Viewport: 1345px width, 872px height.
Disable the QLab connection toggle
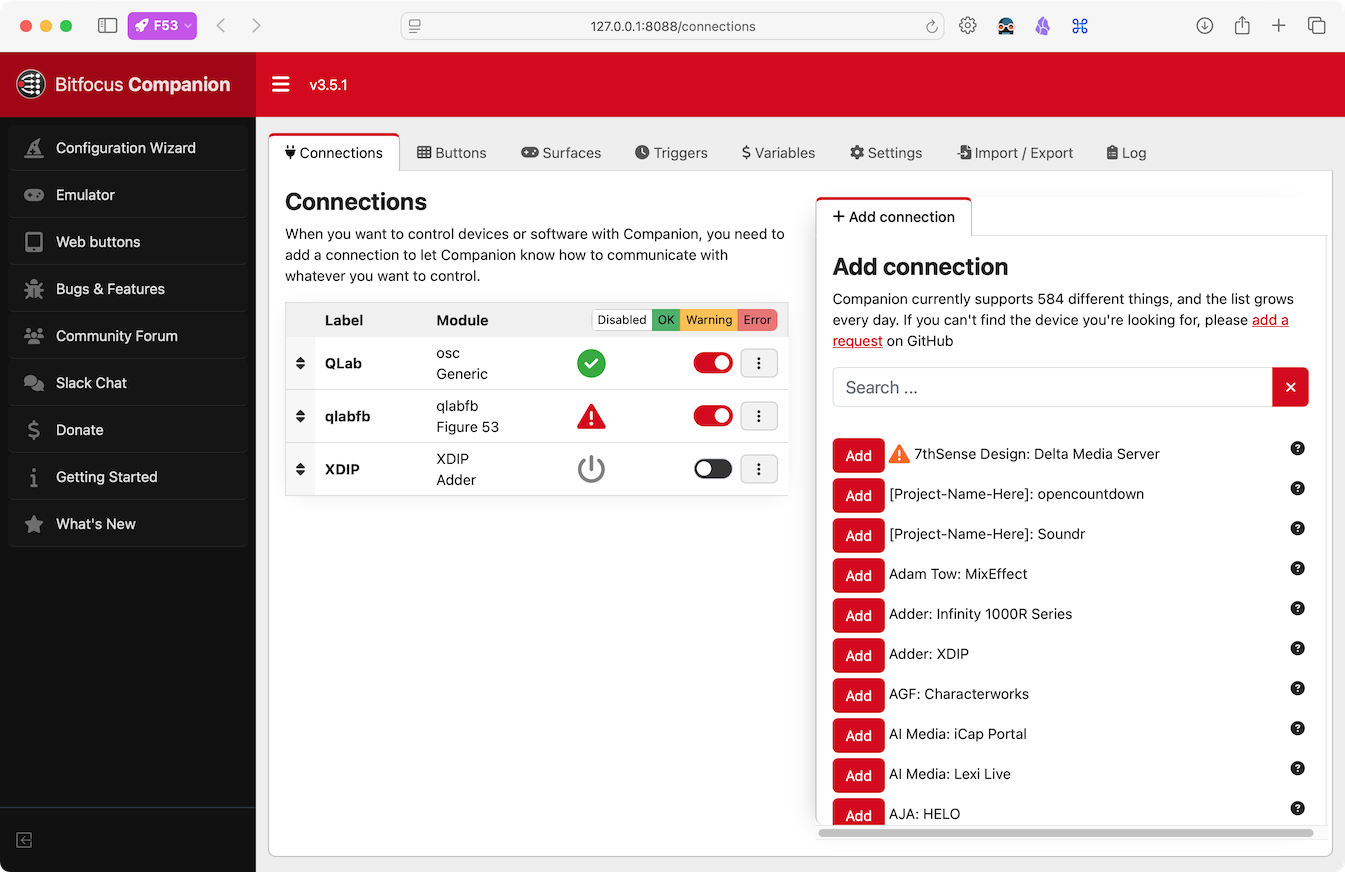point(713,363)
